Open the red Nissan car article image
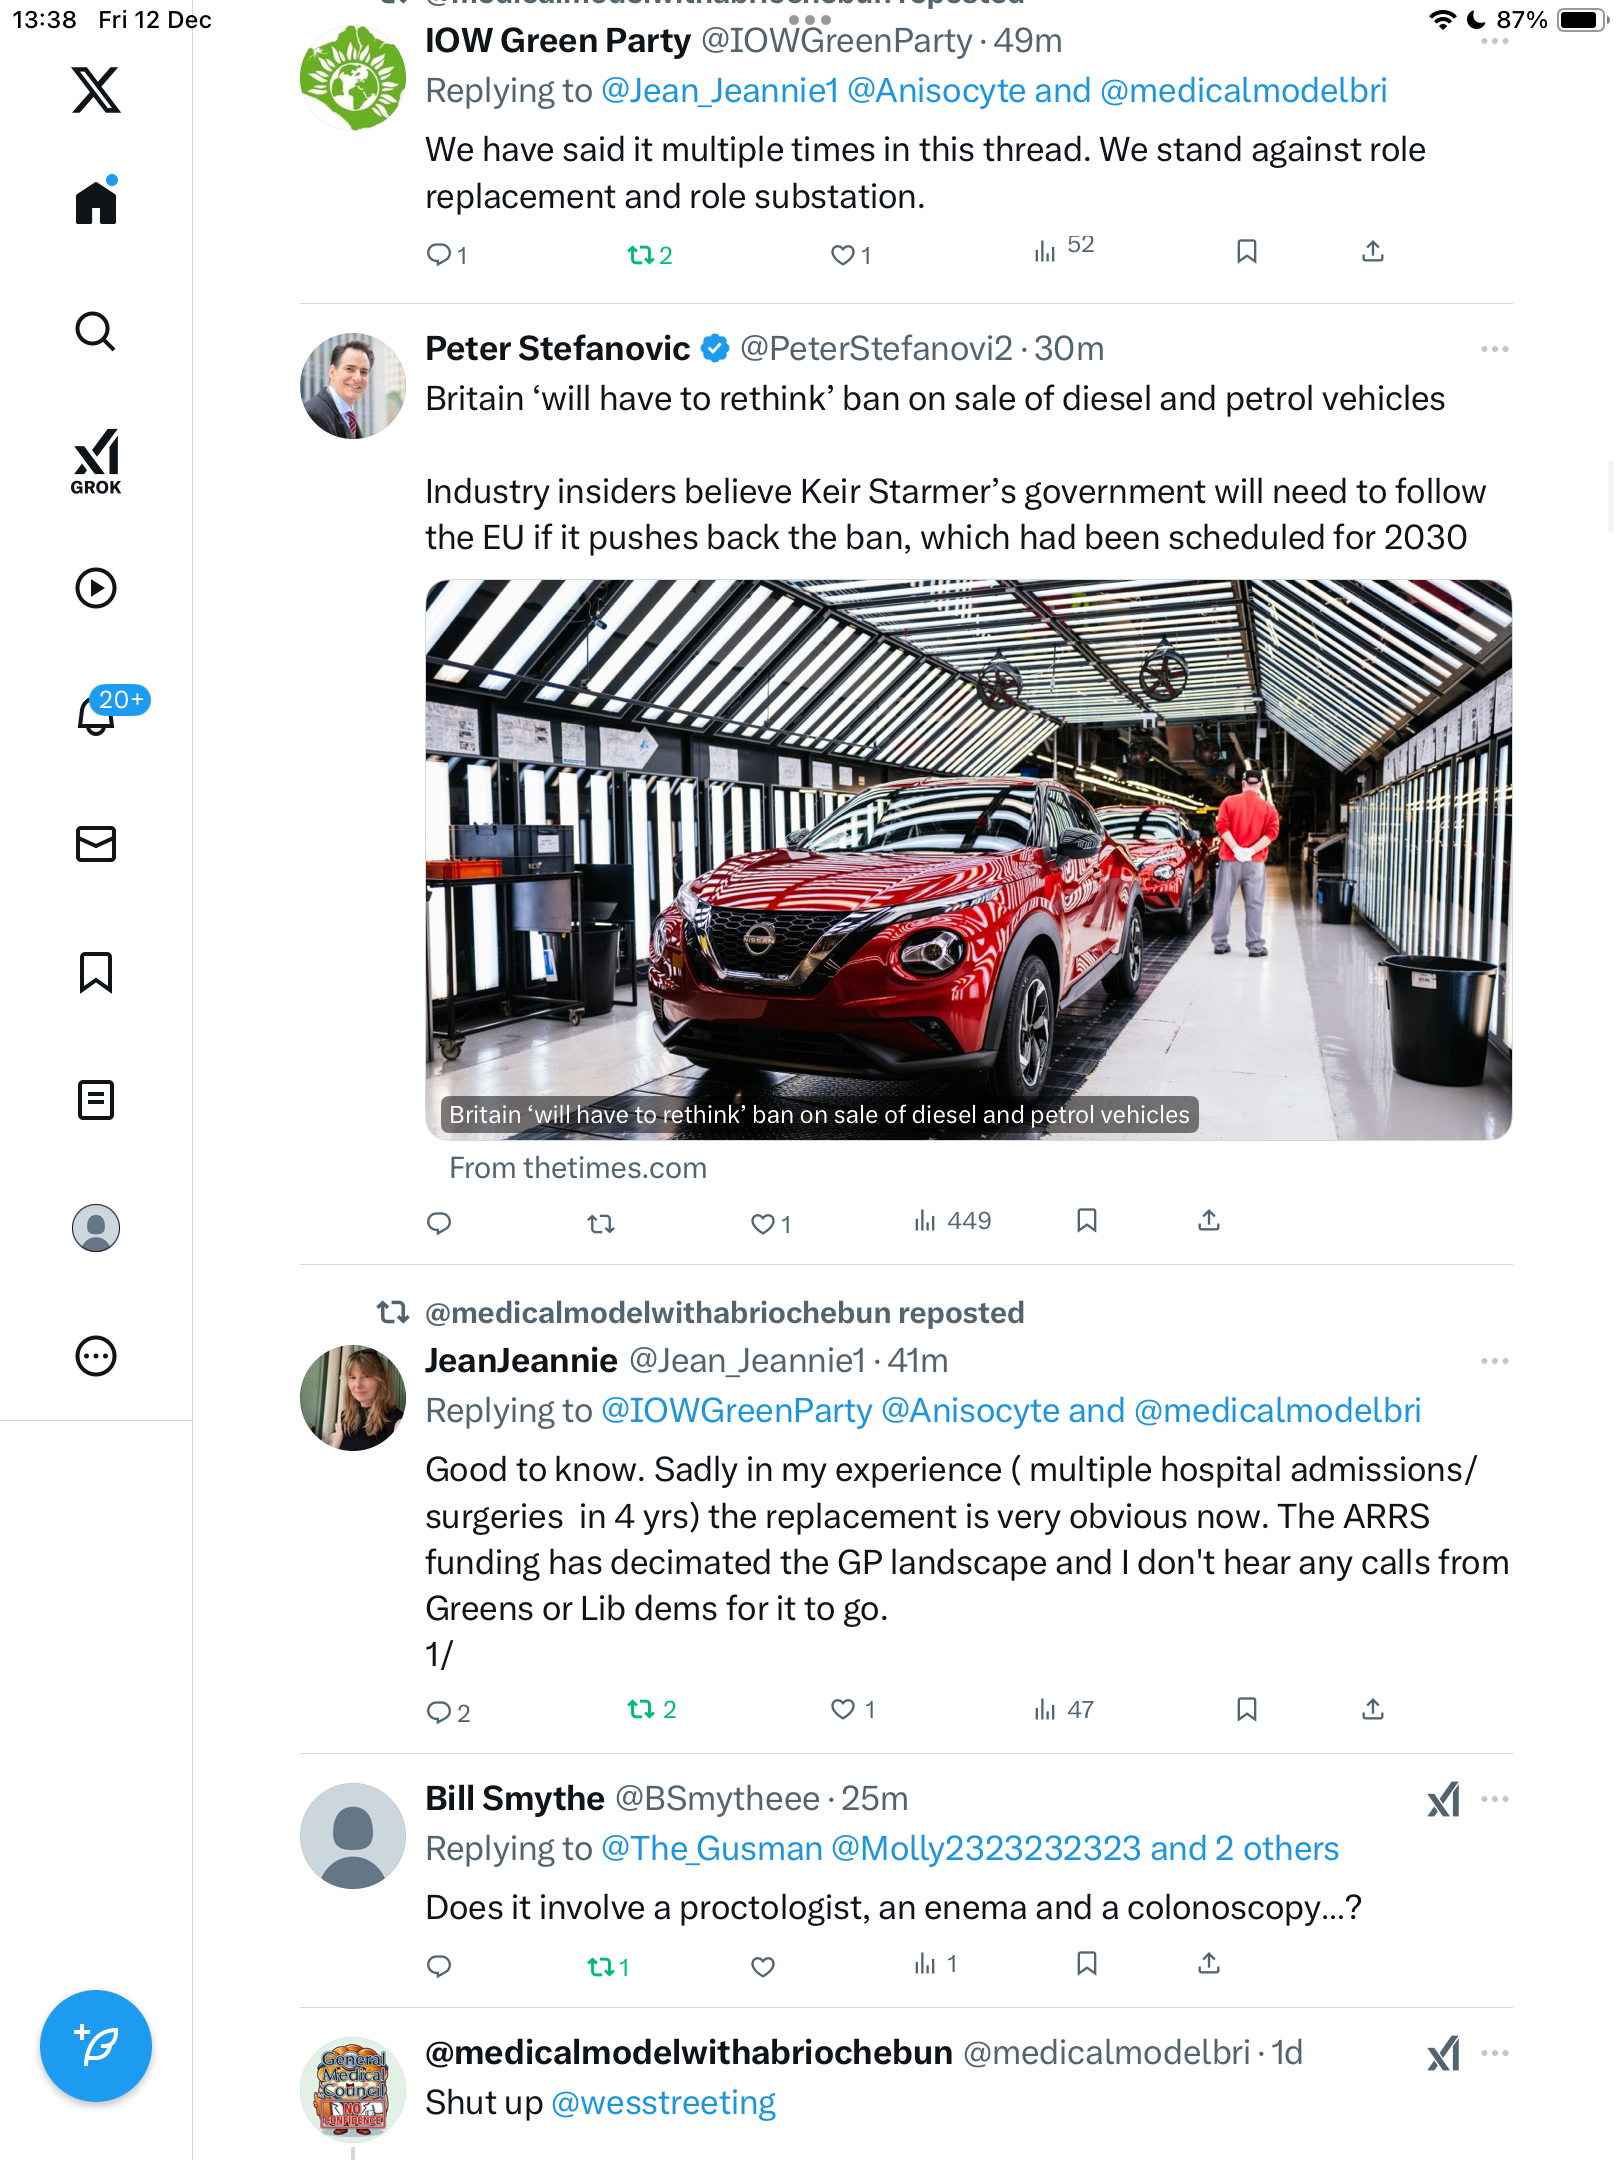The image size is (1620, 2160). tap(968, 859)
